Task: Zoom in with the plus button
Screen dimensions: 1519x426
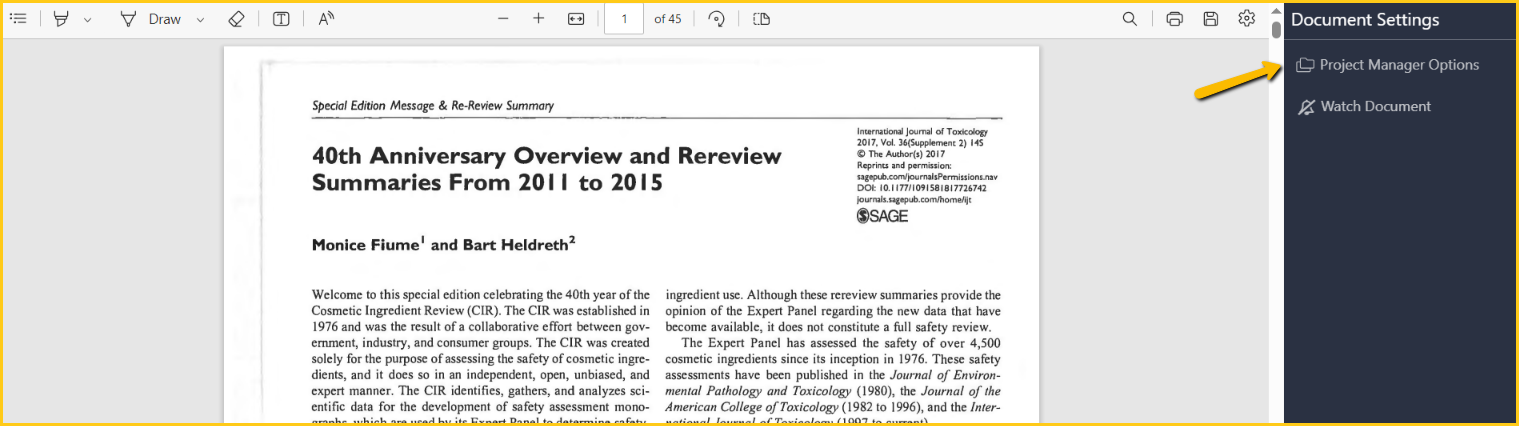Action: (x=539, y=19)
